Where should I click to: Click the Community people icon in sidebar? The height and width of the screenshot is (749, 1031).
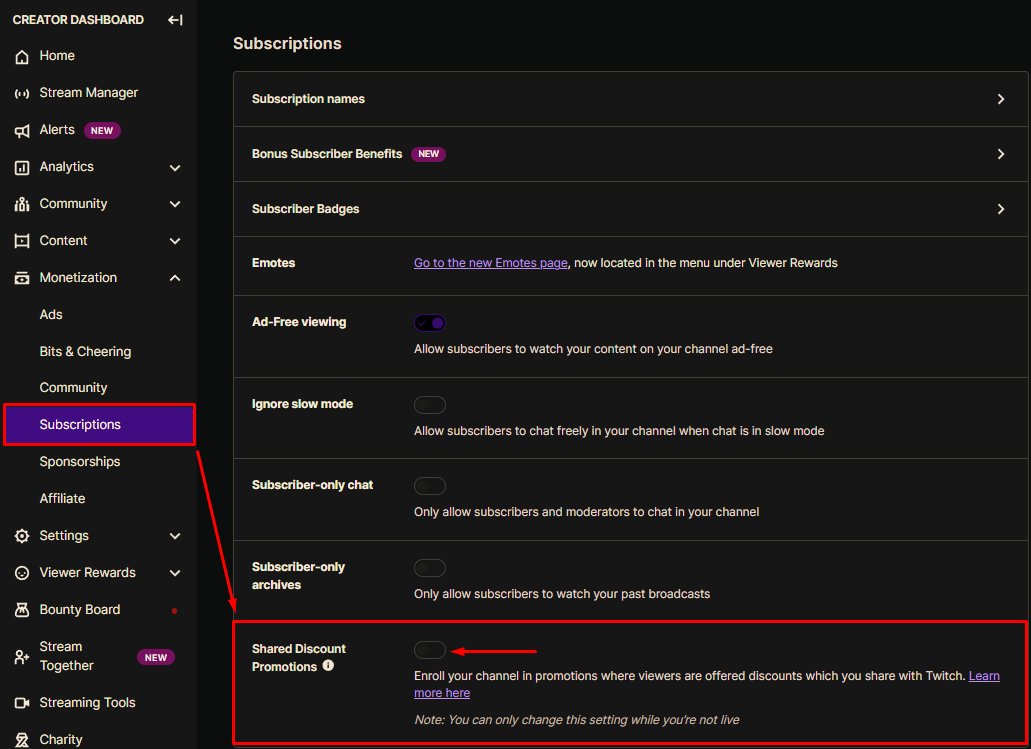(22, 205)
